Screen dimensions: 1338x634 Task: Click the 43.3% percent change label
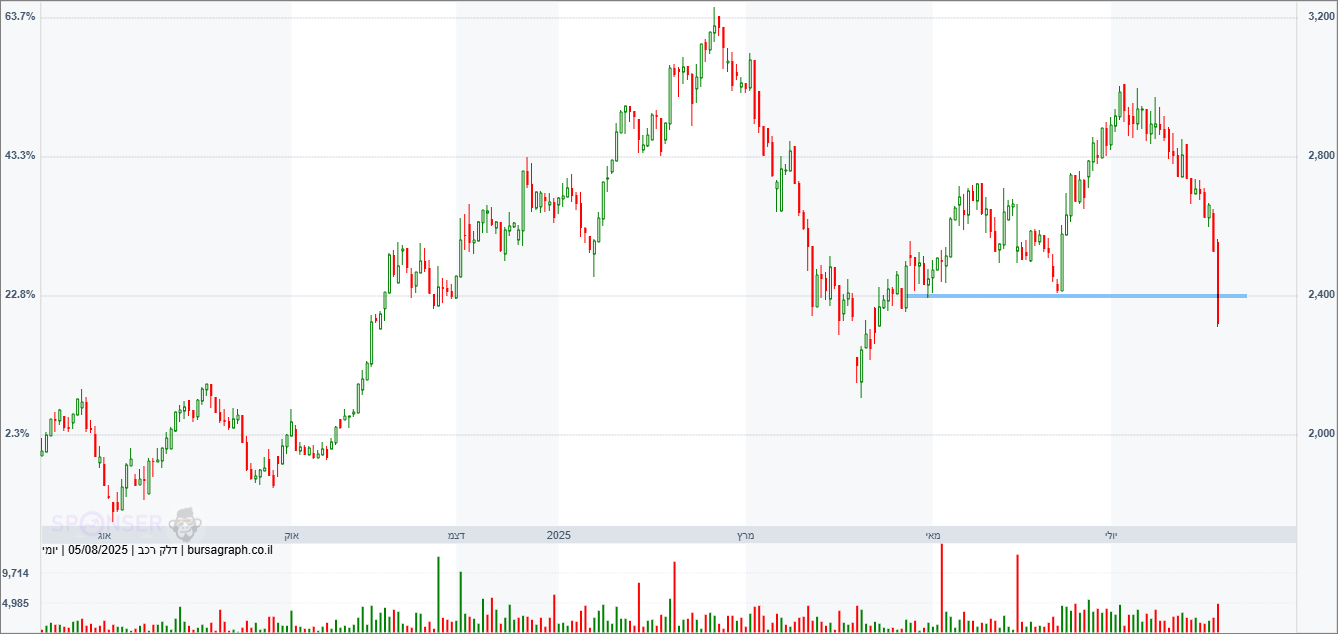(20, 156)
